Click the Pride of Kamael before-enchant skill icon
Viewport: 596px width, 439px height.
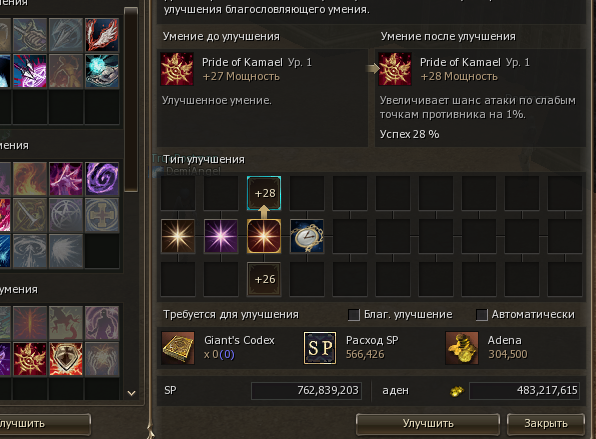point(177,69)
